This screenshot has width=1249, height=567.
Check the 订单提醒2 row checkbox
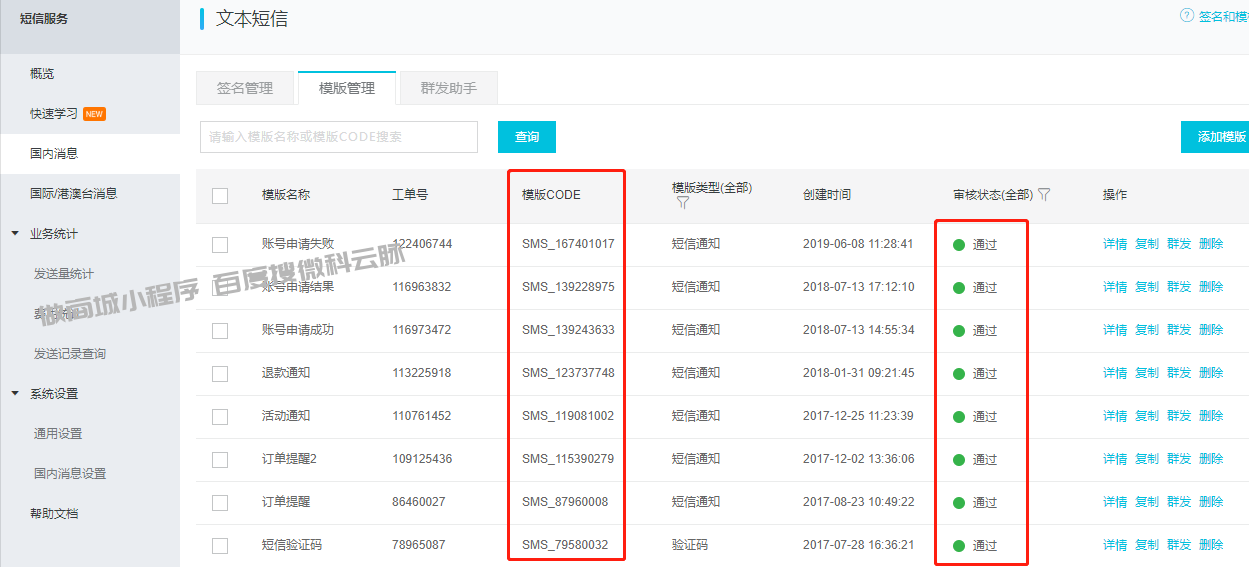[220, 459]
